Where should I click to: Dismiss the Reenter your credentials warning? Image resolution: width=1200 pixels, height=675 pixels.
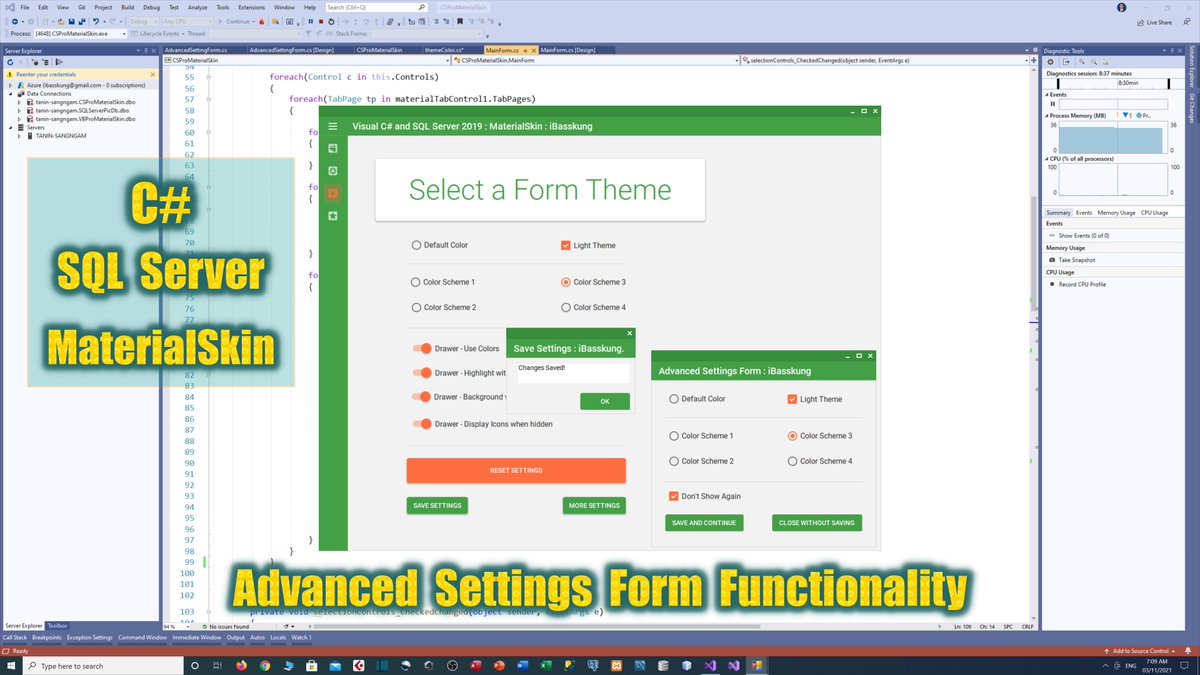pos(152,74)
